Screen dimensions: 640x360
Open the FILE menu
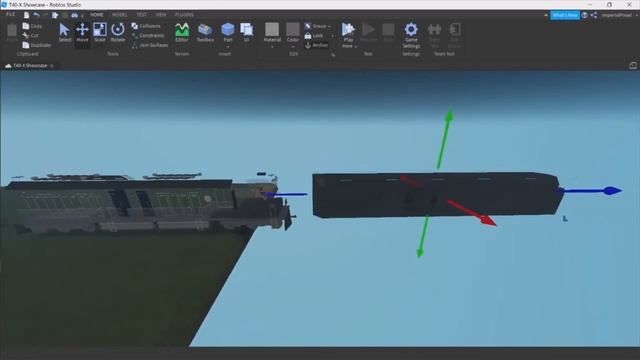pos(10,14)
